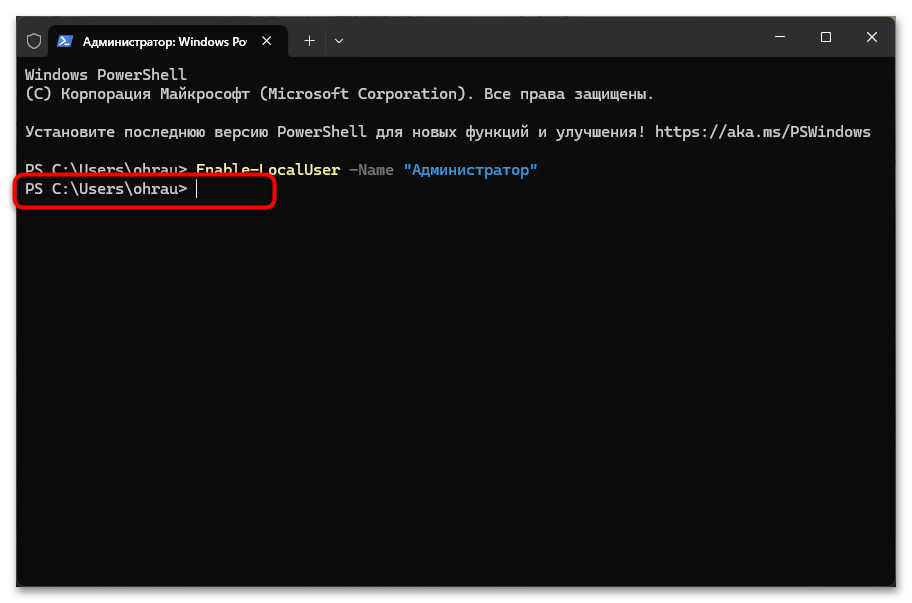This screenshot has height=603, width=912.
Task: Click the admin shield icon in title bar
Action: (34, 41)
